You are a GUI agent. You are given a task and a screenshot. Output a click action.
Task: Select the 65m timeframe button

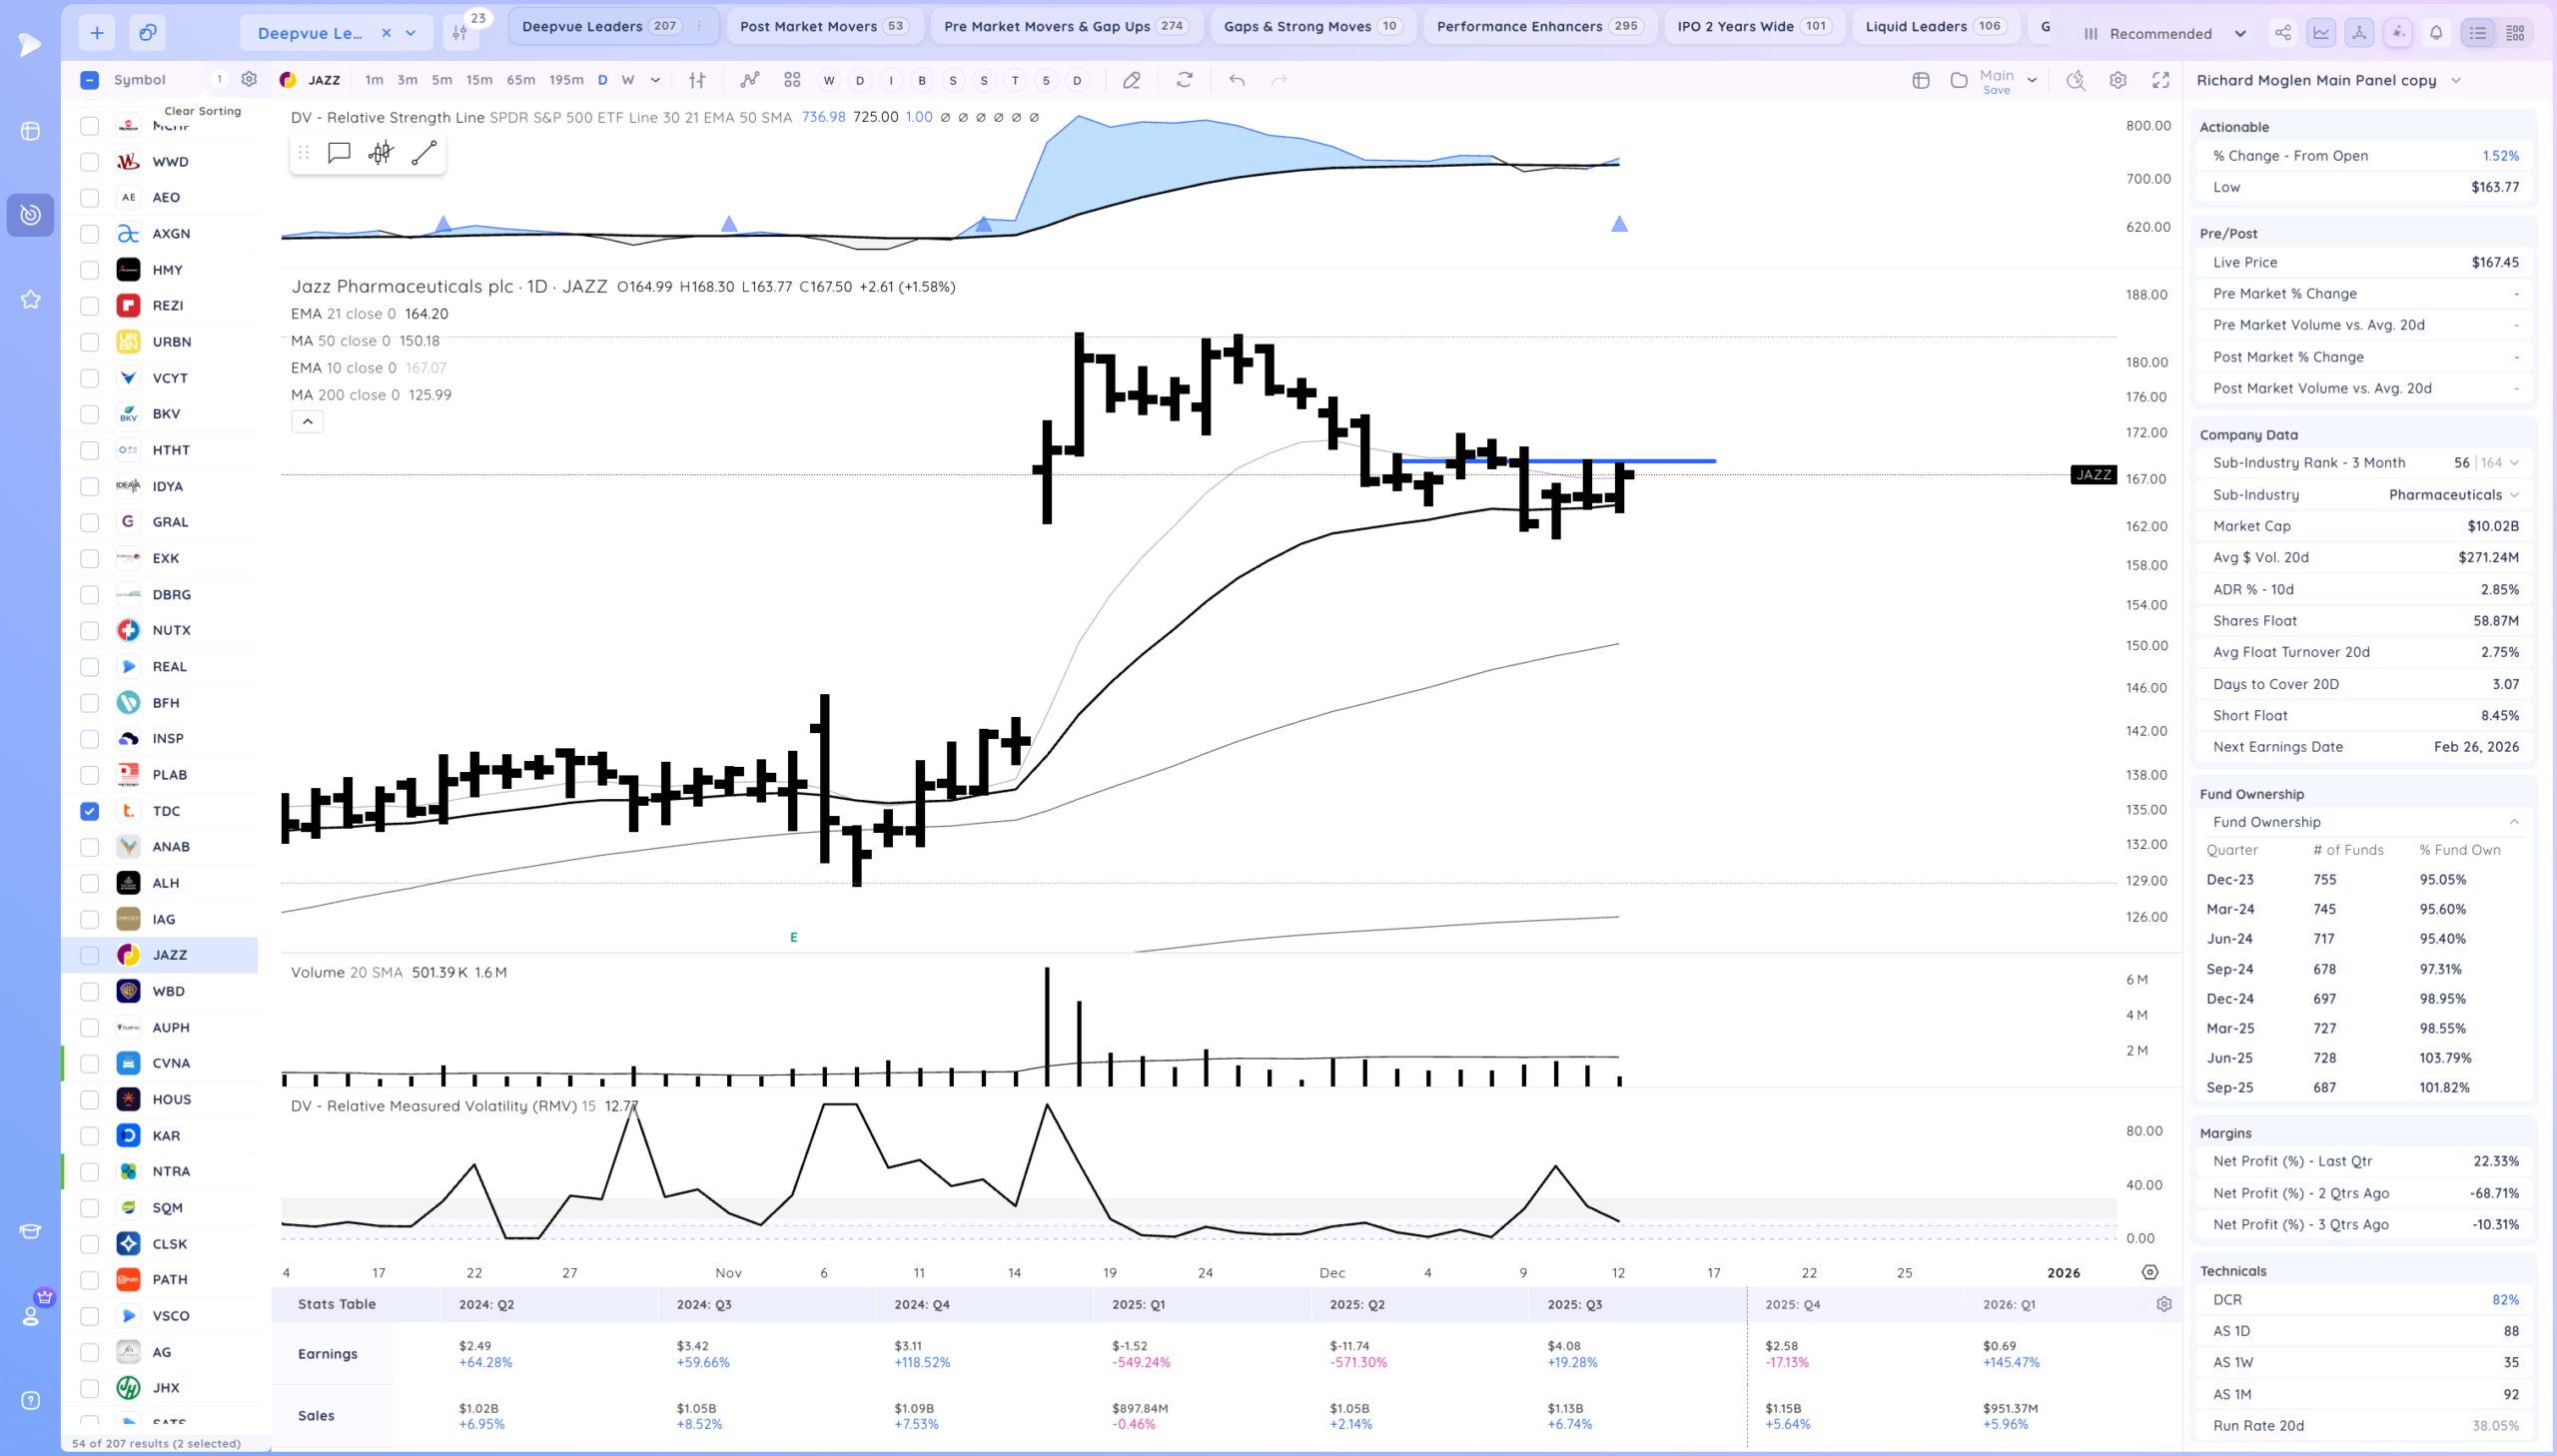click(520, 80)
